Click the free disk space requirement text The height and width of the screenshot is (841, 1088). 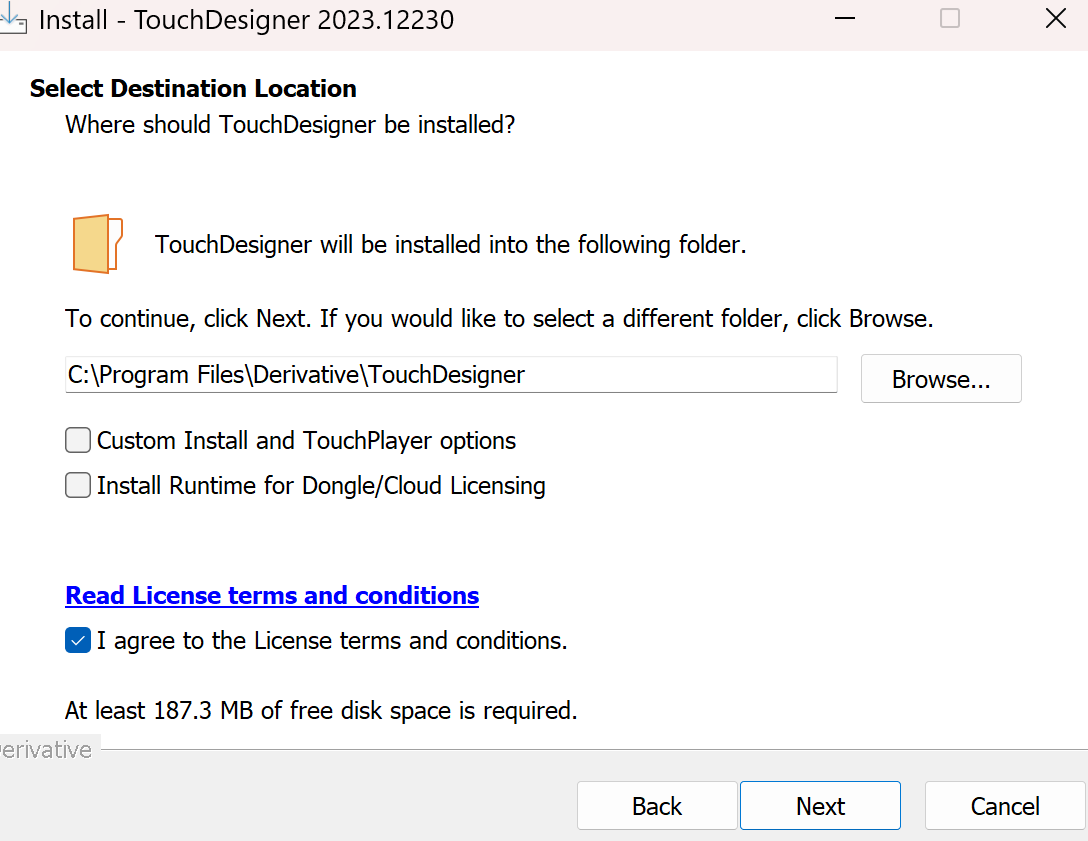coord(321,711)
